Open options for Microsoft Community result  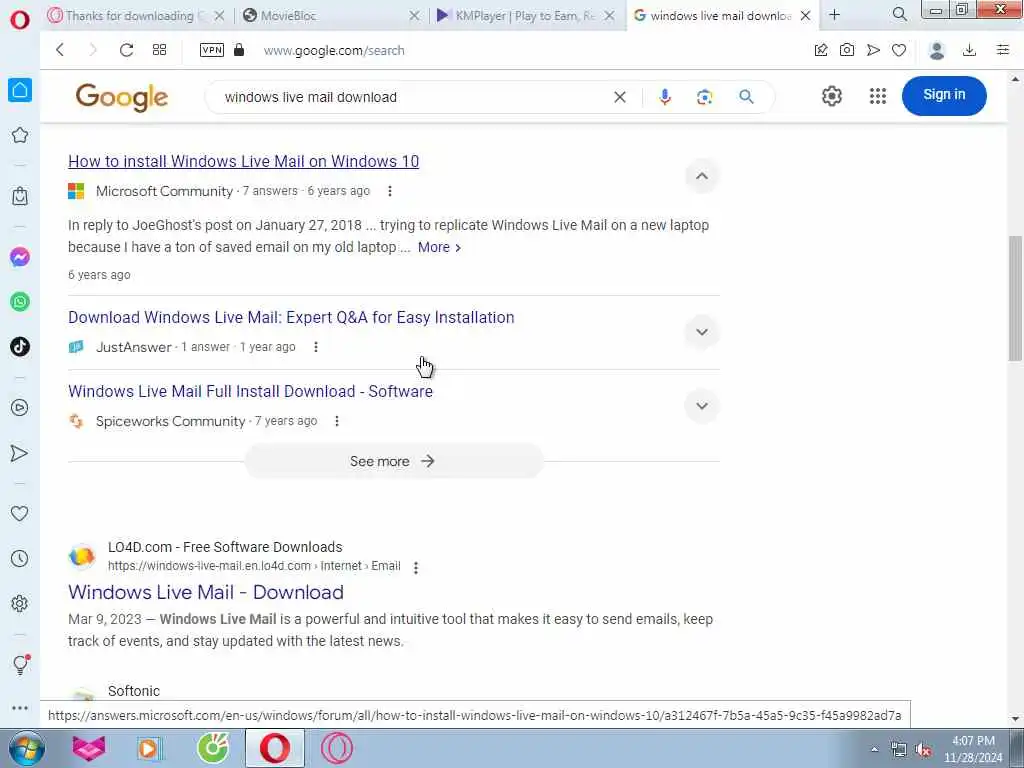[x=390, y=191]
